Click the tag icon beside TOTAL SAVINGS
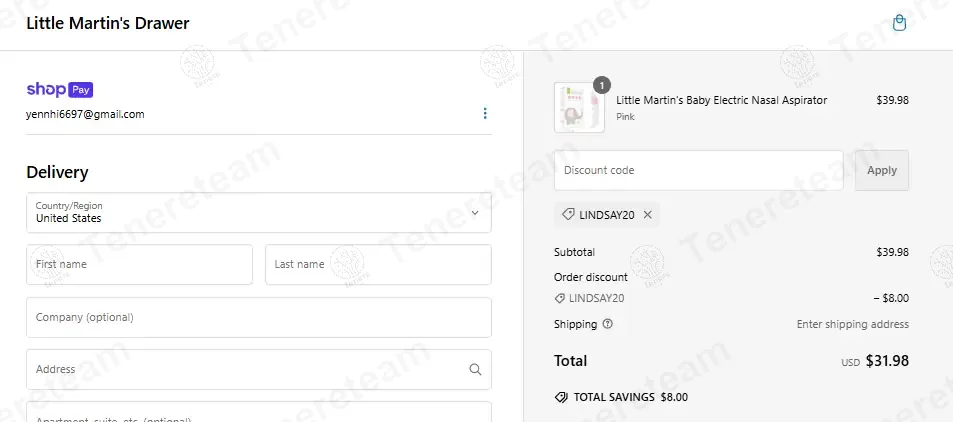Image resolution: width=953 pixels, height=422 pixels. 561,398
